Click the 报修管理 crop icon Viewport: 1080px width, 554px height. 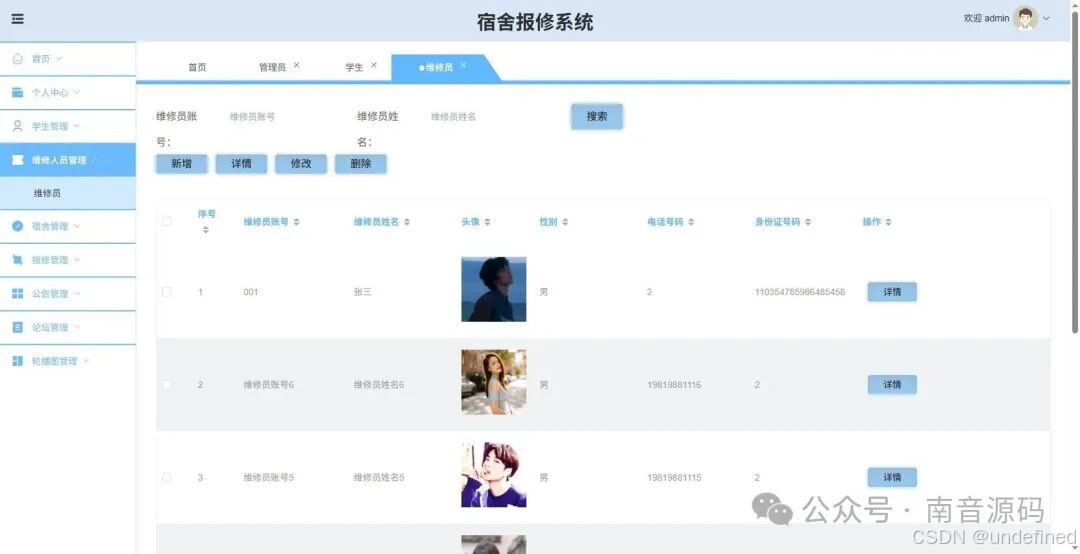click(18, 260)
